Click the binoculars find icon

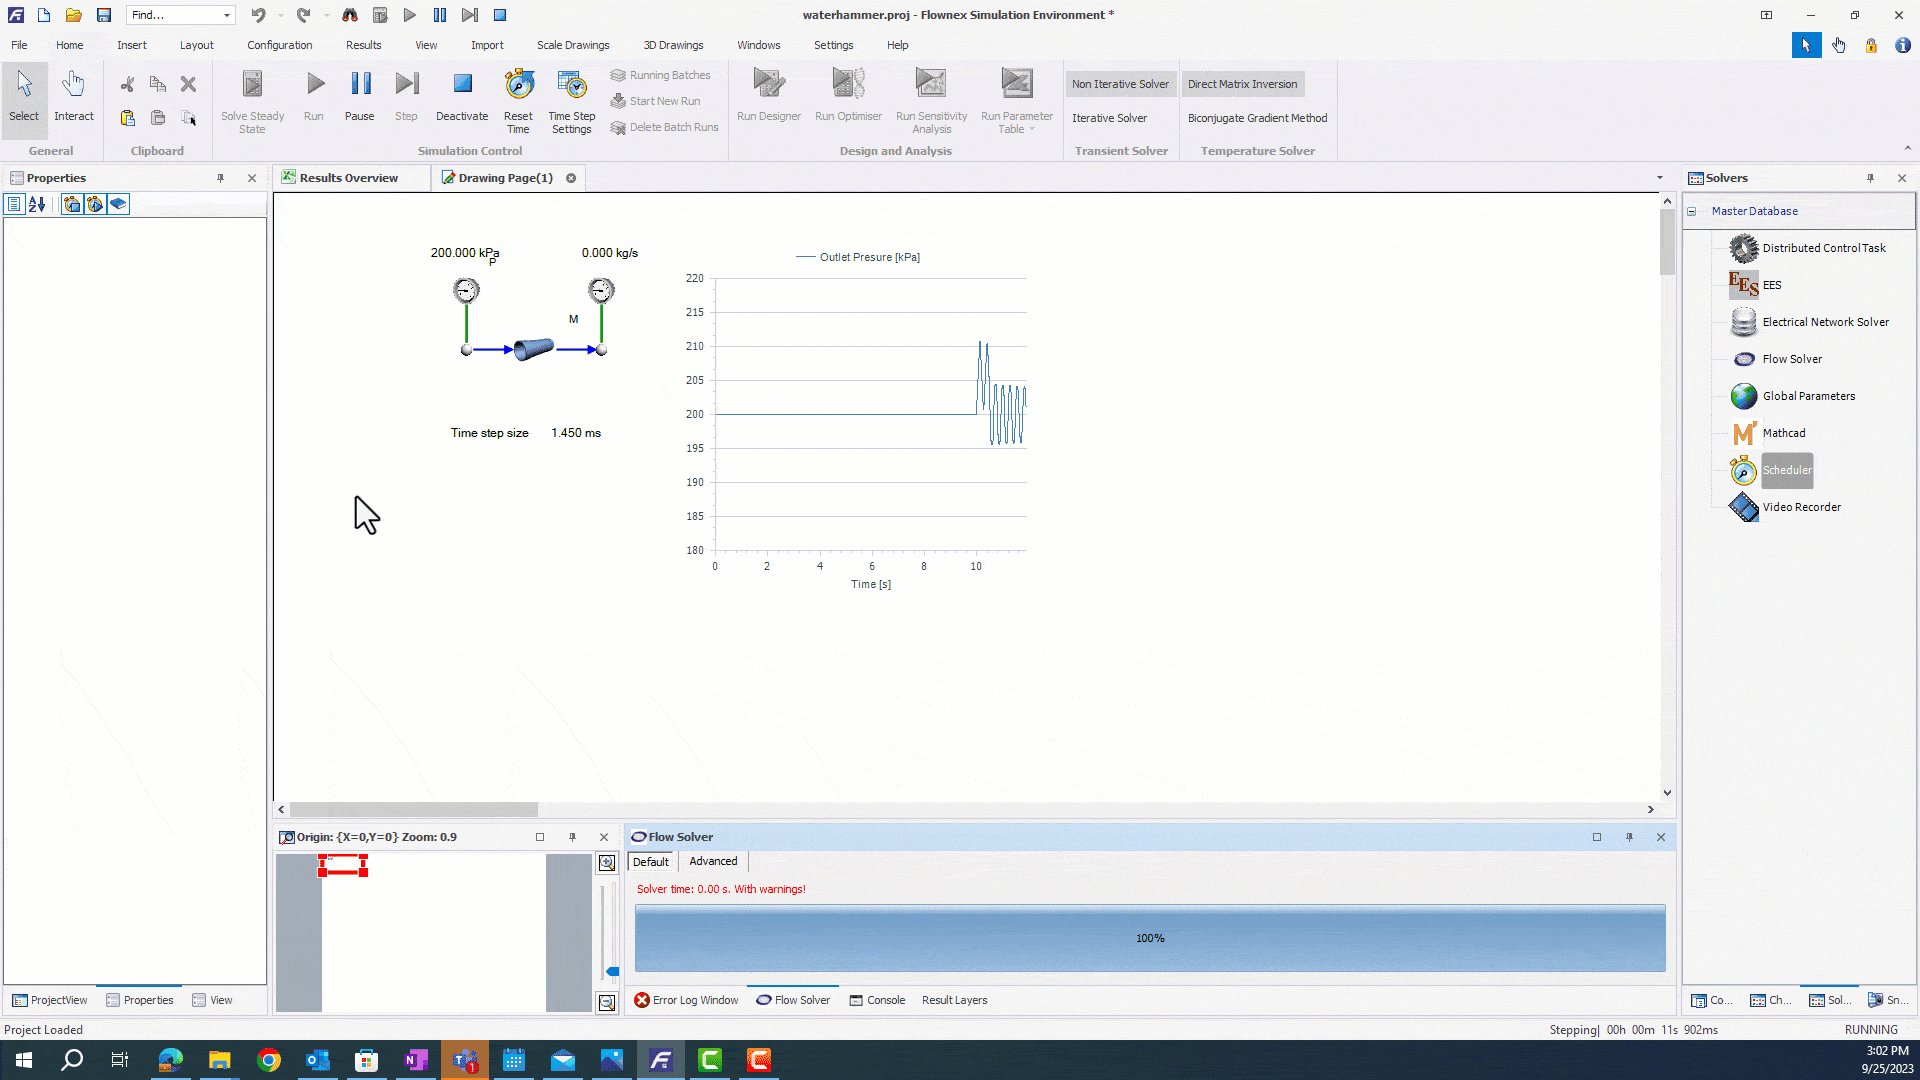point(350,15)
